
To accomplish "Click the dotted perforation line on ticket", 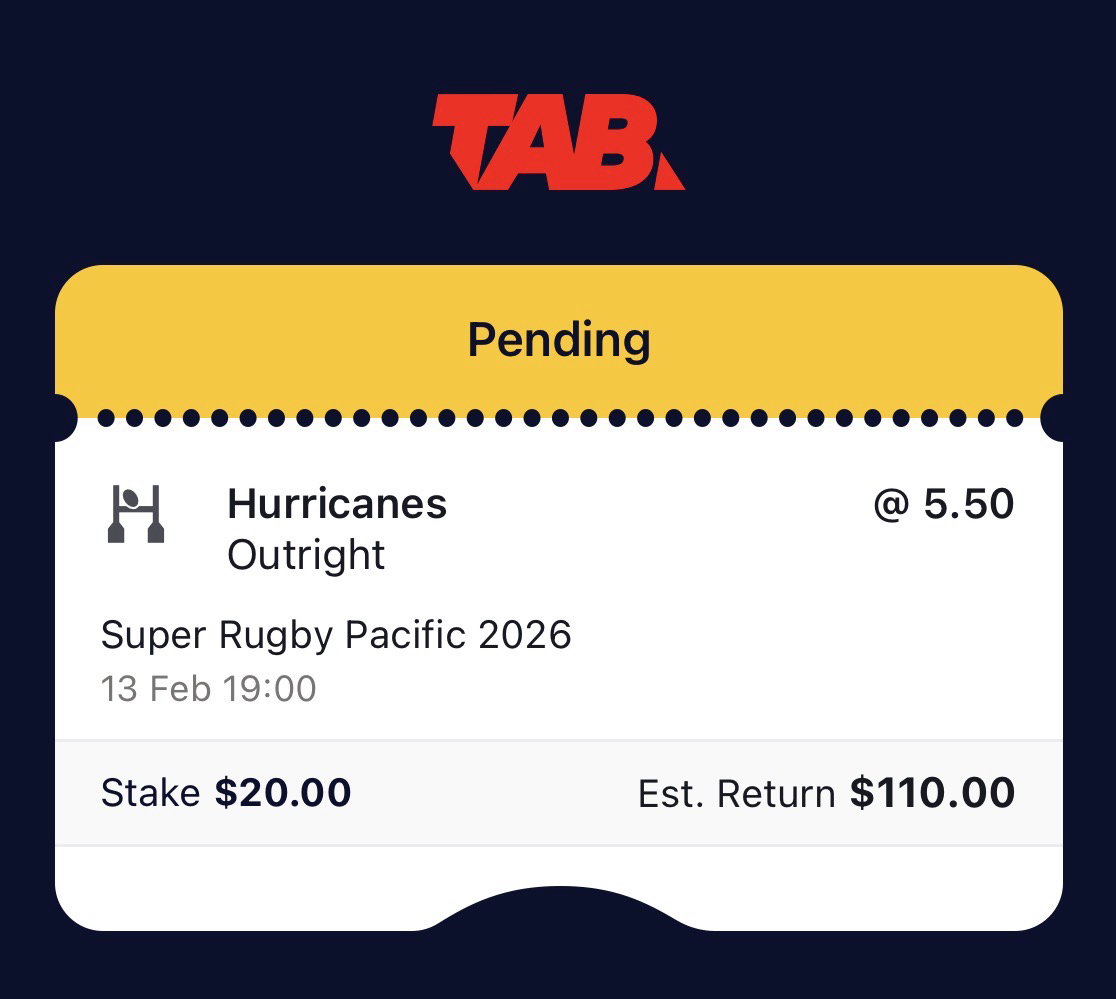I will [559, 417].
